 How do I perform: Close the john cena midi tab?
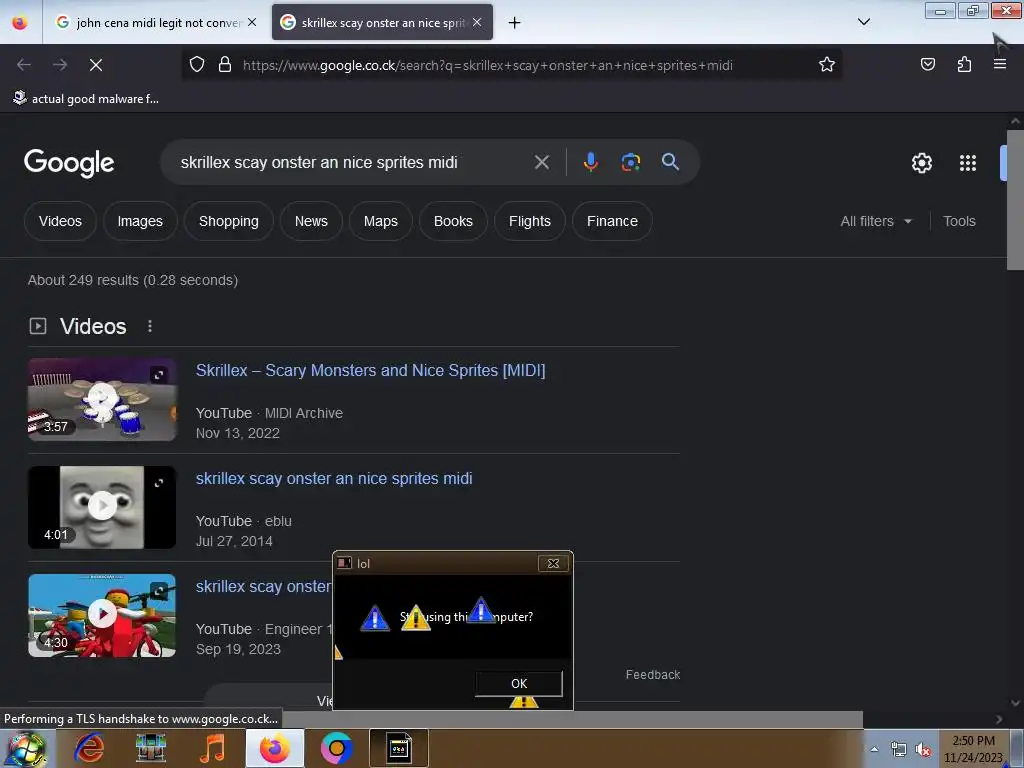[252, 22]
